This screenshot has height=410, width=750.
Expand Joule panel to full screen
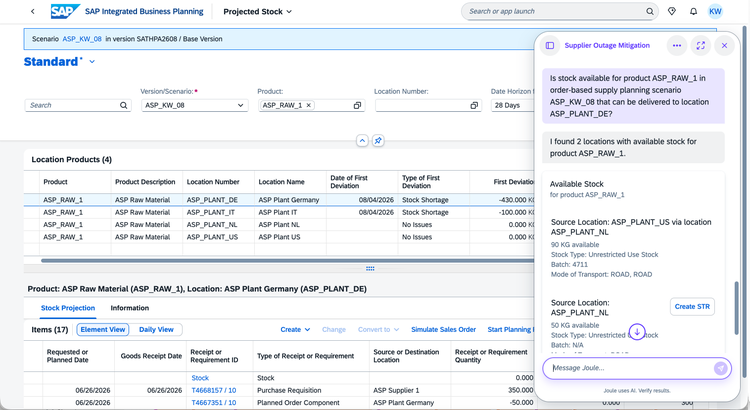(701, 45)
